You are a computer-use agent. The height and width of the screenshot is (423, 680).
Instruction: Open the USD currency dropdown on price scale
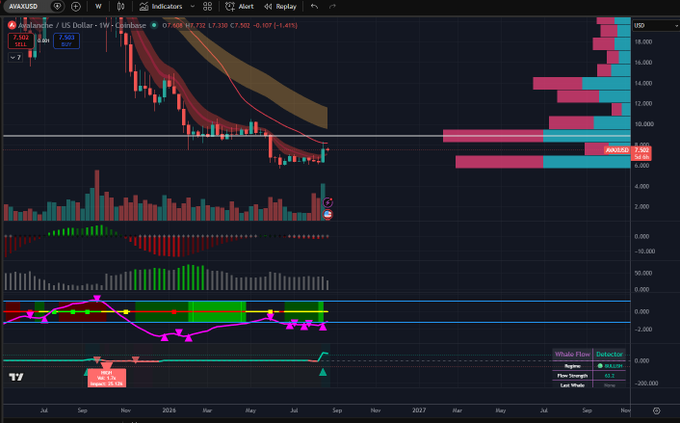[x=655, y=26]
